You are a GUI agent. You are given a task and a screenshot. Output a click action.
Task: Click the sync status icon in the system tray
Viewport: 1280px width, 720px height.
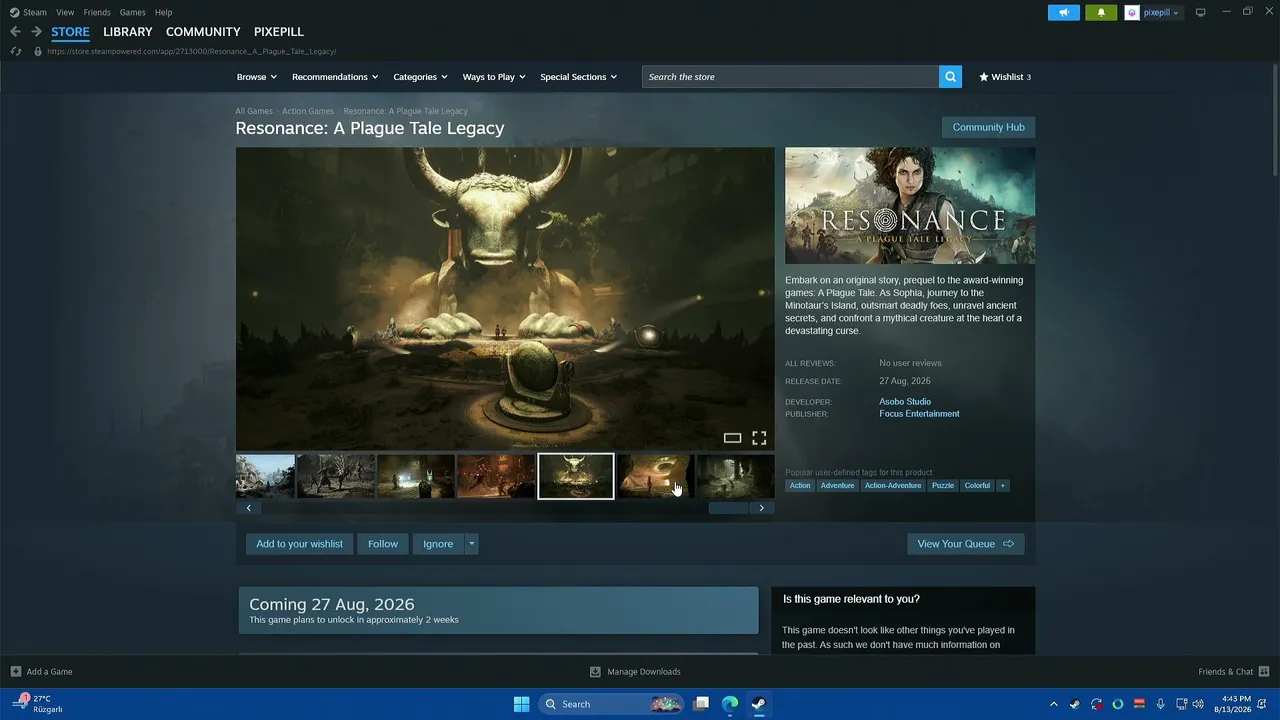coord(1097,704)
